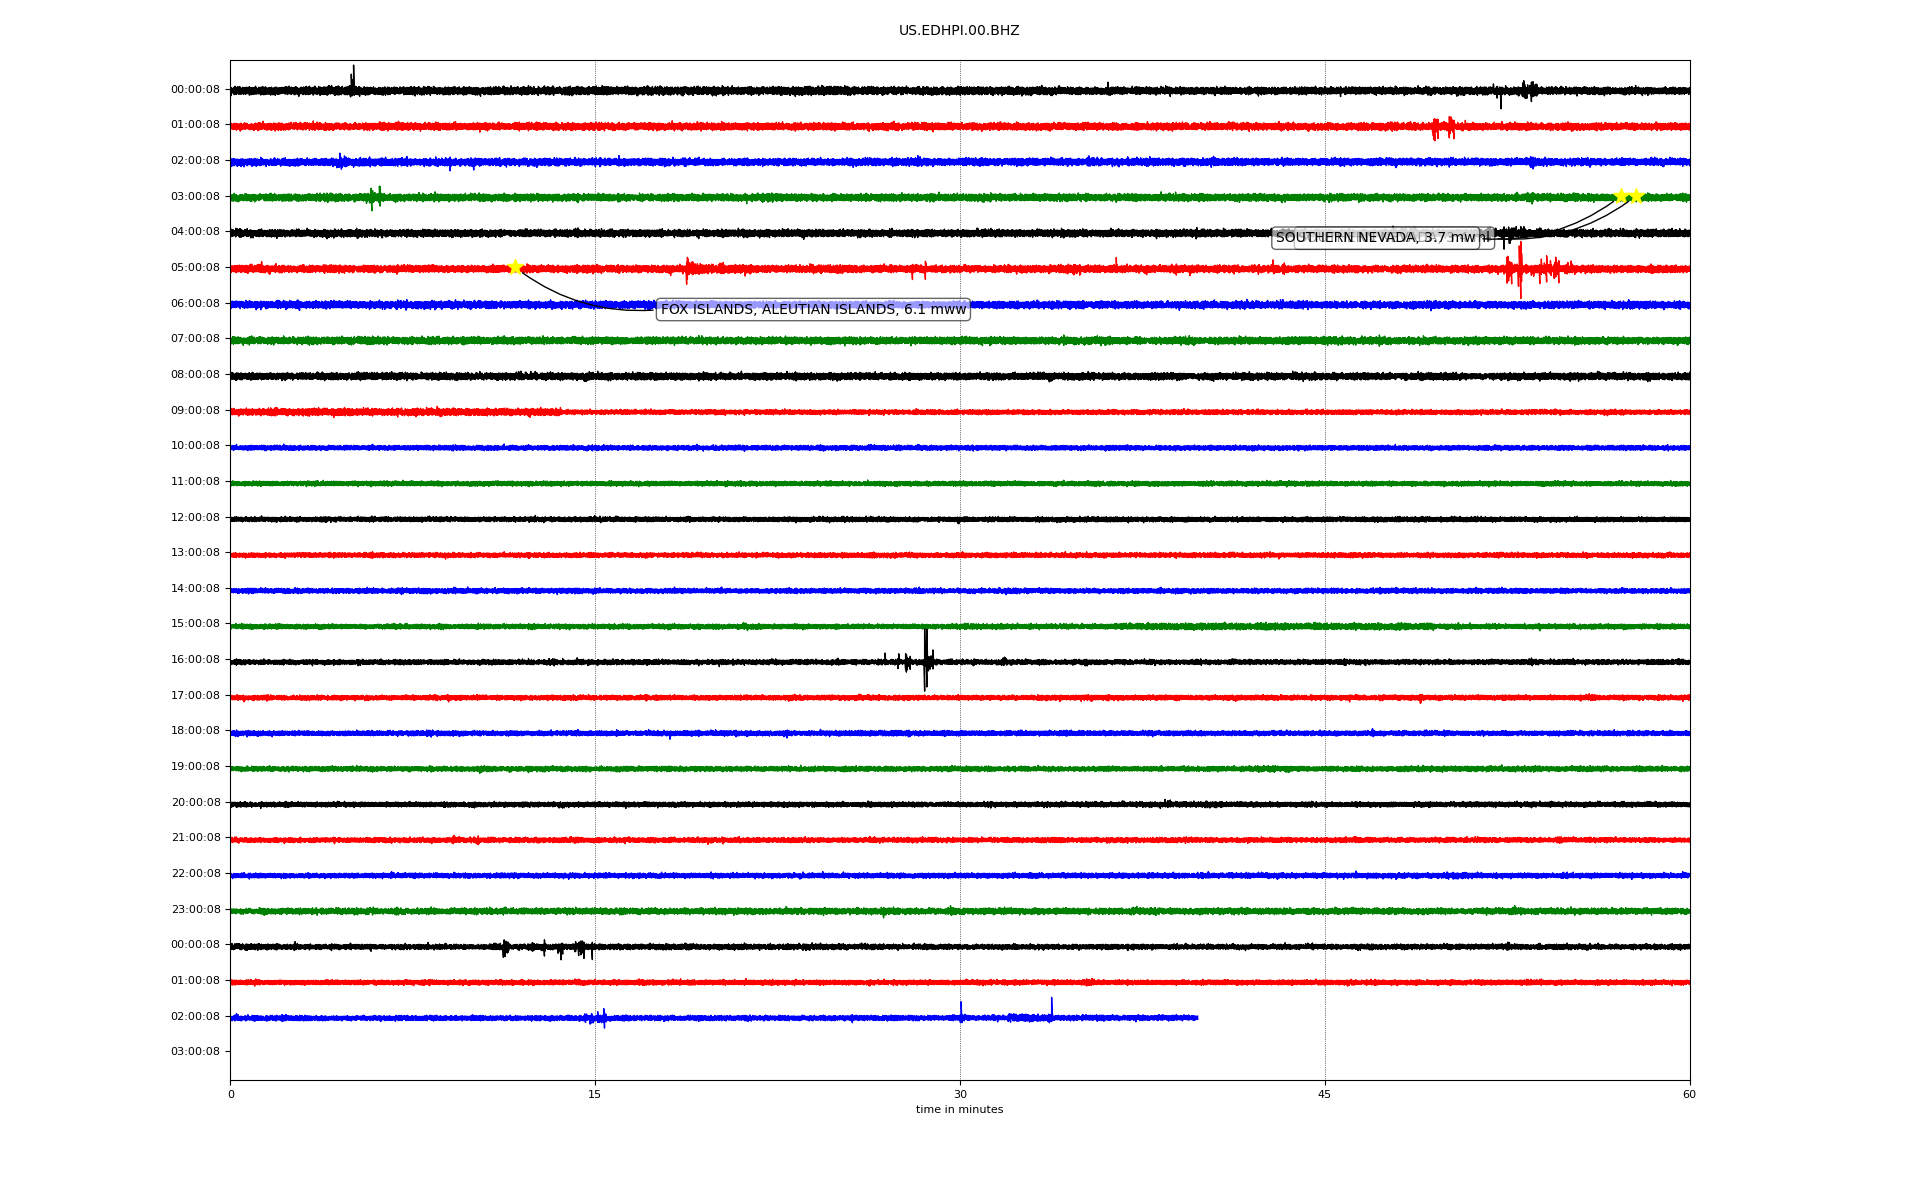Click the tall blue spike on the last 02:00:08 trace
1920x1200 pixels.
[x=1051, y=1008]
